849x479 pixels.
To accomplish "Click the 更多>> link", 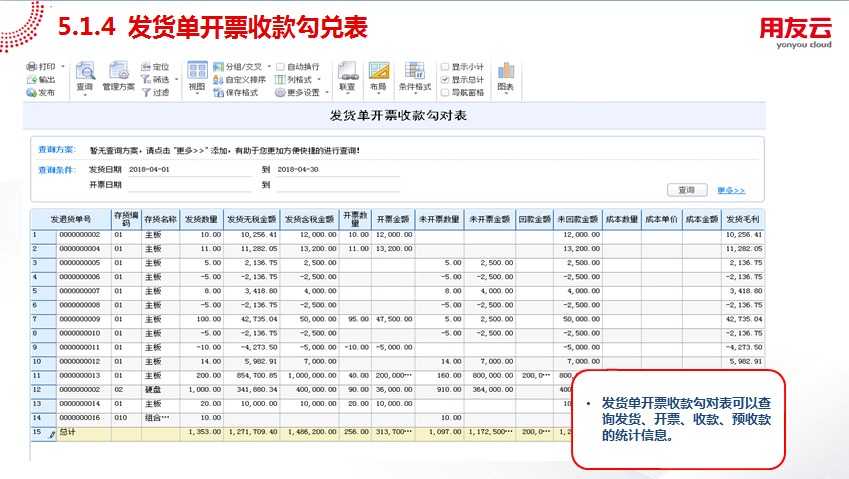I will click(731, 190).
